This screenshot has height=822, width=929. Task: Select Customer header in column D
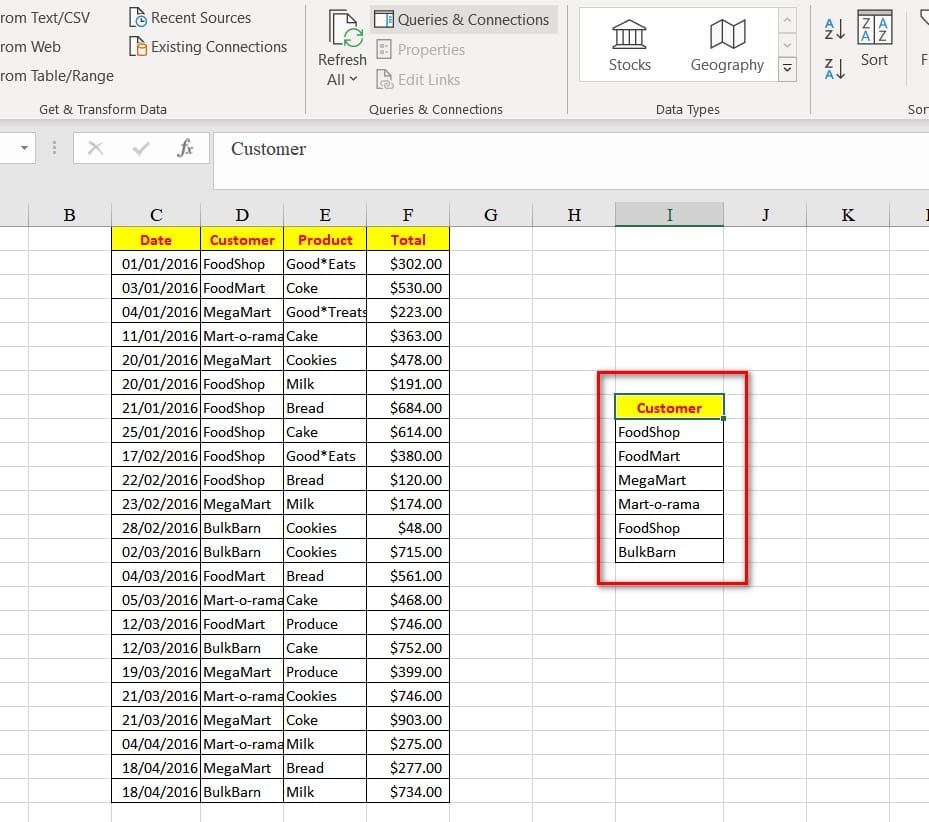242,239
